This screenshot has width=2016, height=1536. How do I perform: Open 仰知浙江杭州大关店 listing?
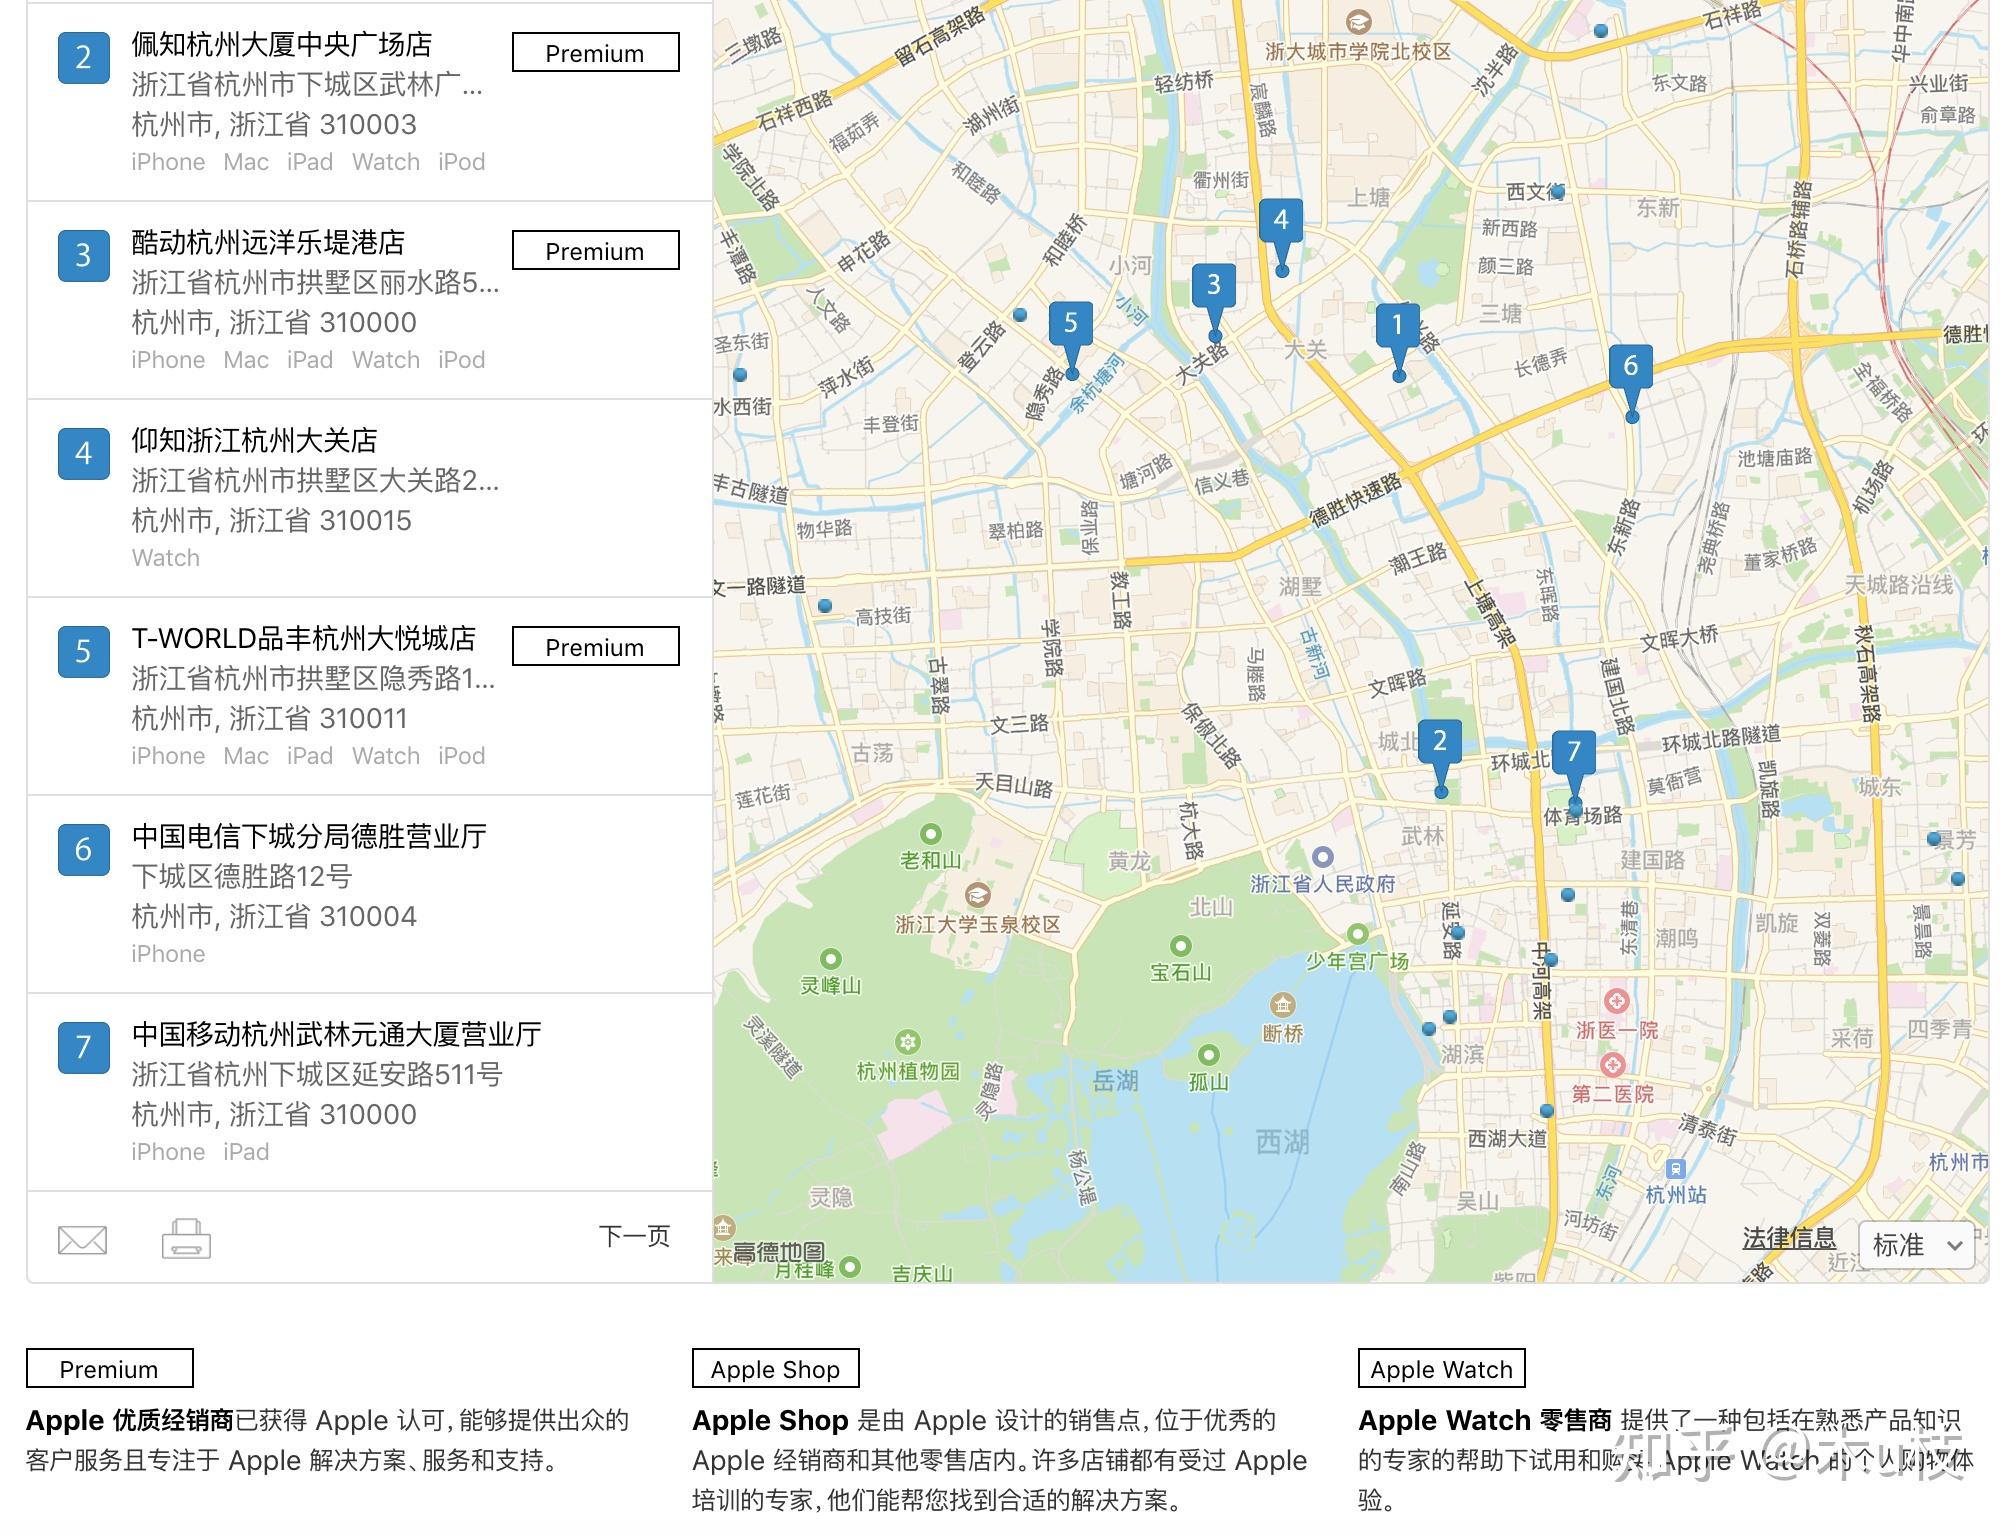point(254,441)
